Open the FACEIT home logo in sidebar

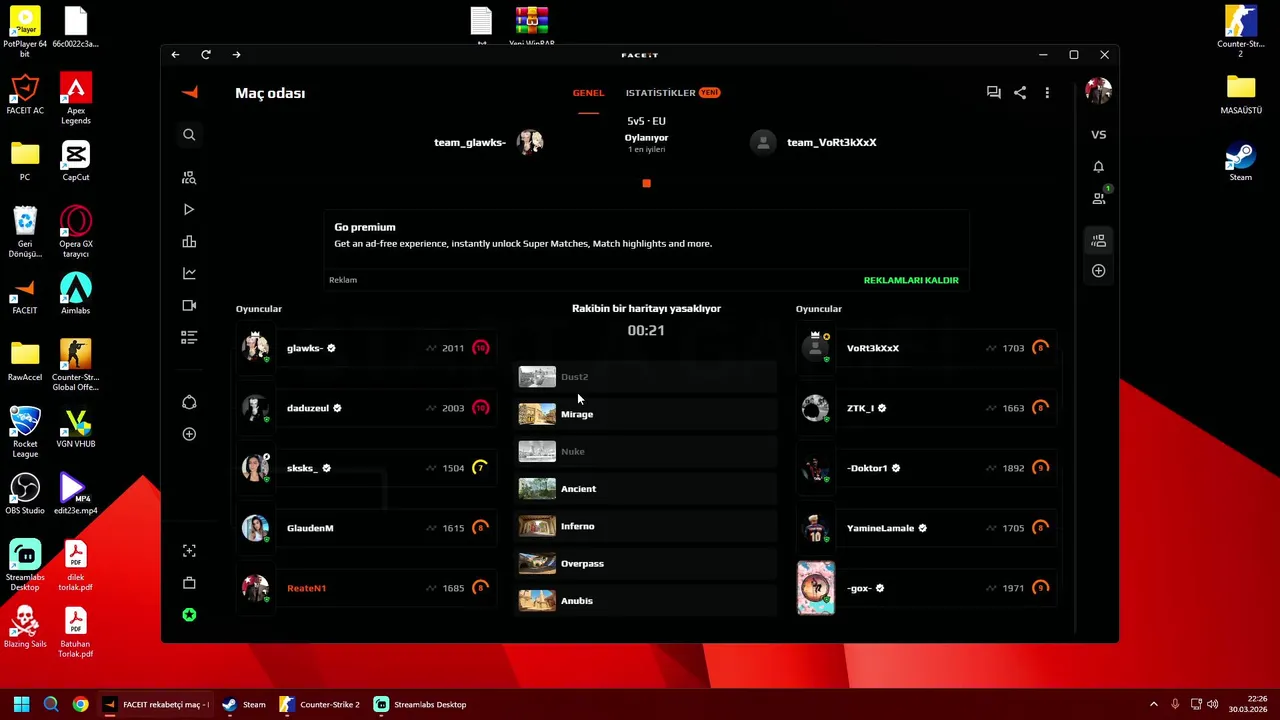click(189, 92)
